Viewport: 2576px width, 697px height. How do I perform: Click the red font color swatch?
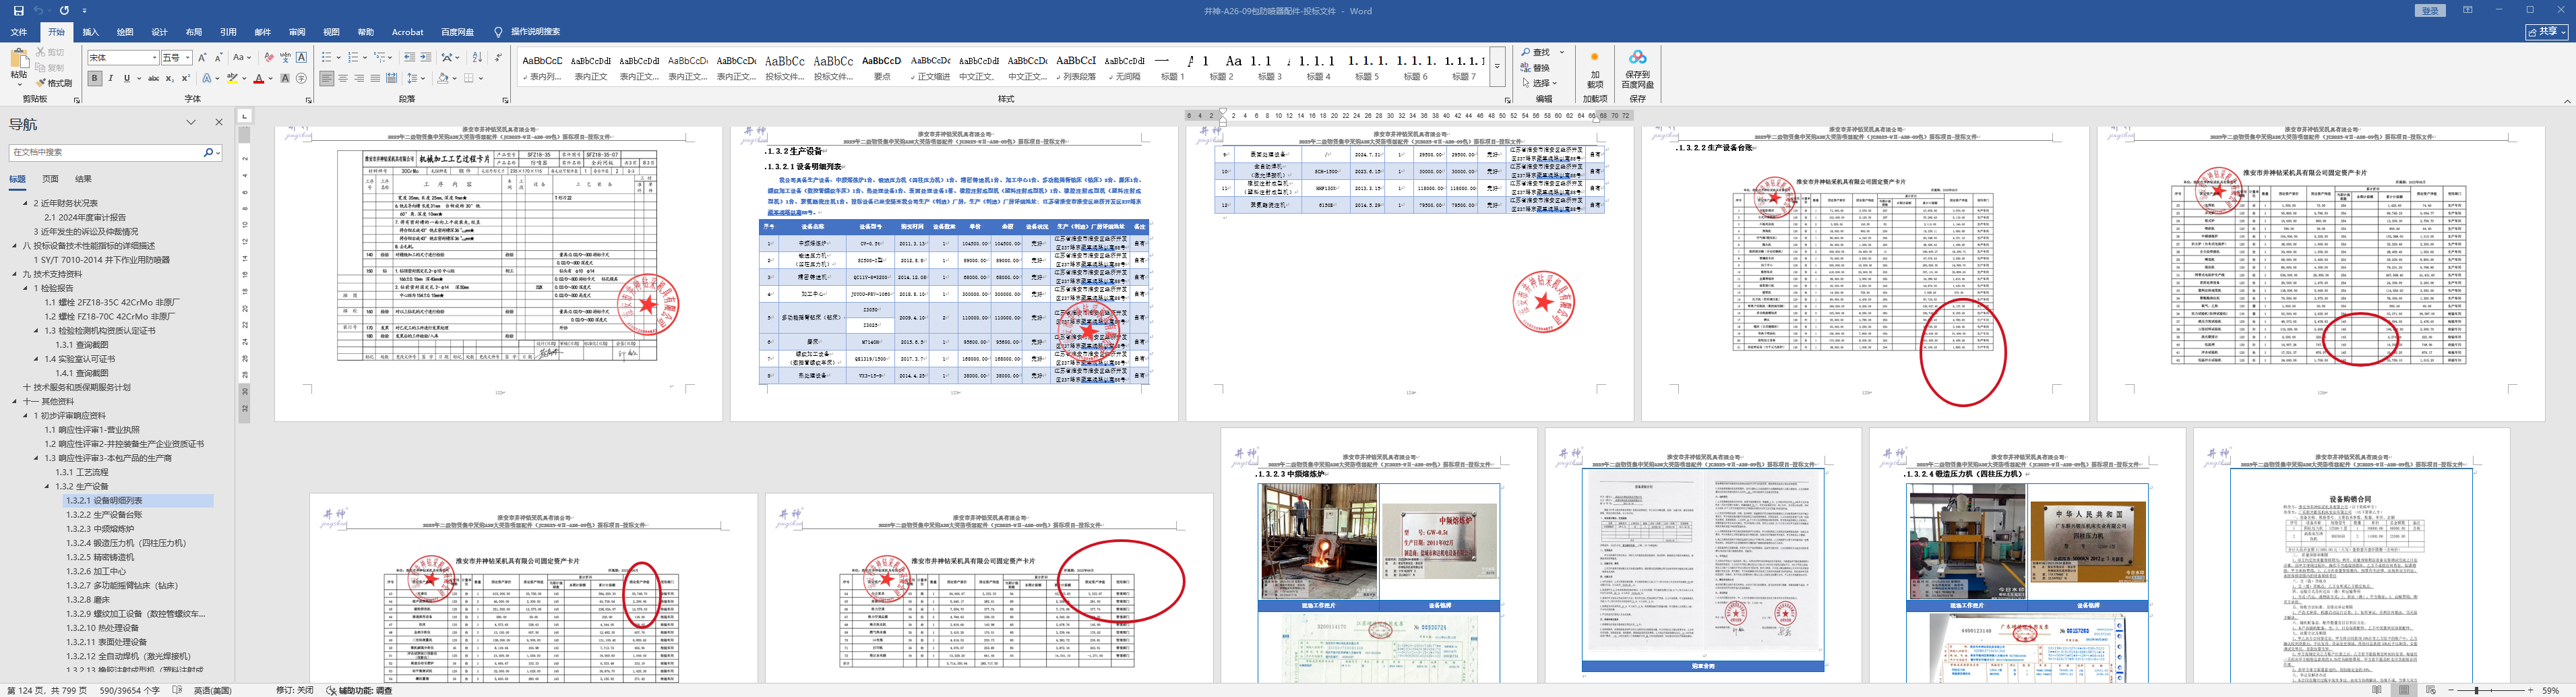coord(258,78)
